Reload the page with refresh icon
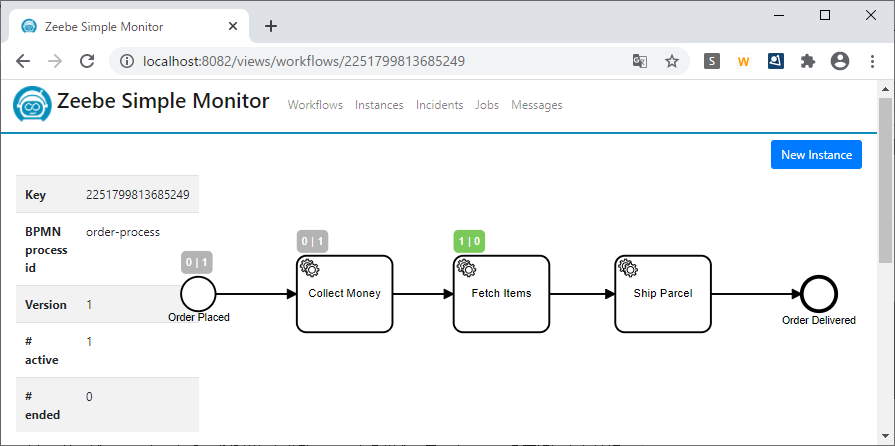 pyautogui.click(x=87, y=61)
